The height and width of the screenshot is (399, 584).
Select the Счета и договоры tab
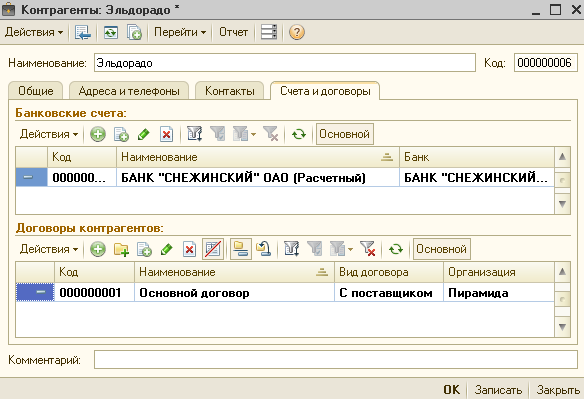tap(325, 91)
